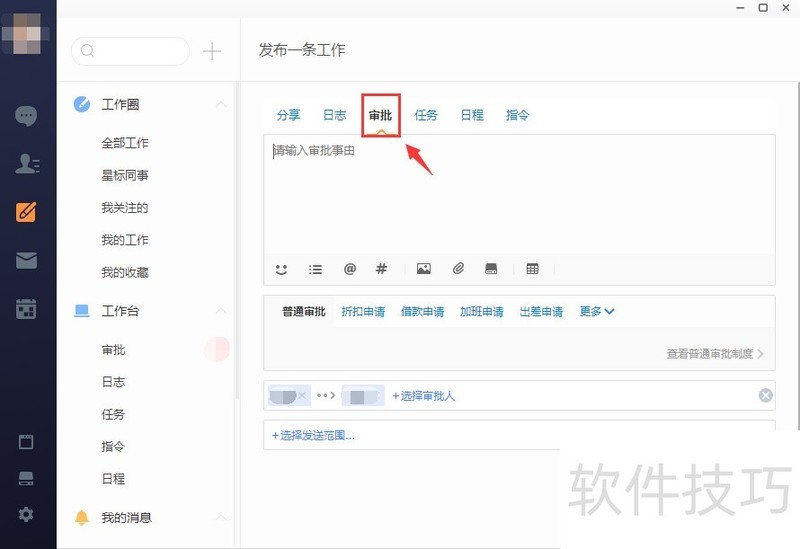Open 星标同事 in the sidebar

(125, 176)
